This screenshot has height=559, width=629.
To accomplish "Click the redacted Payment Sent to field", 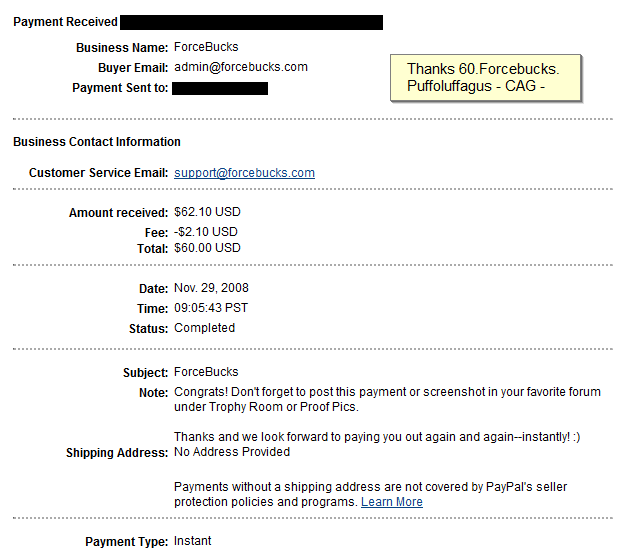I will (220, 88).
